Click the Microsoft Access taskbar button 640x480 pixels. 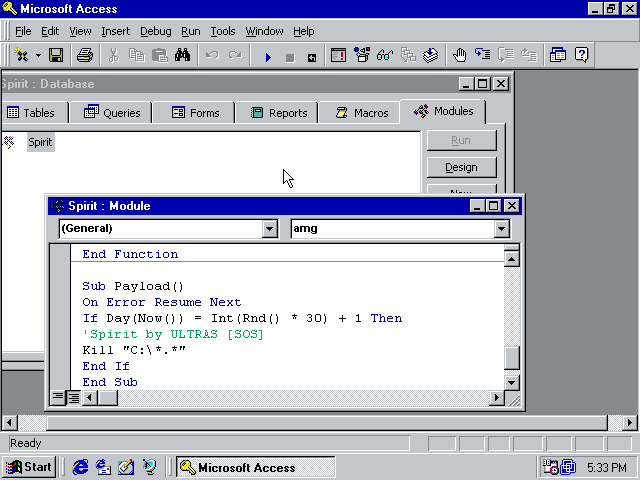(x=256, y=467)
